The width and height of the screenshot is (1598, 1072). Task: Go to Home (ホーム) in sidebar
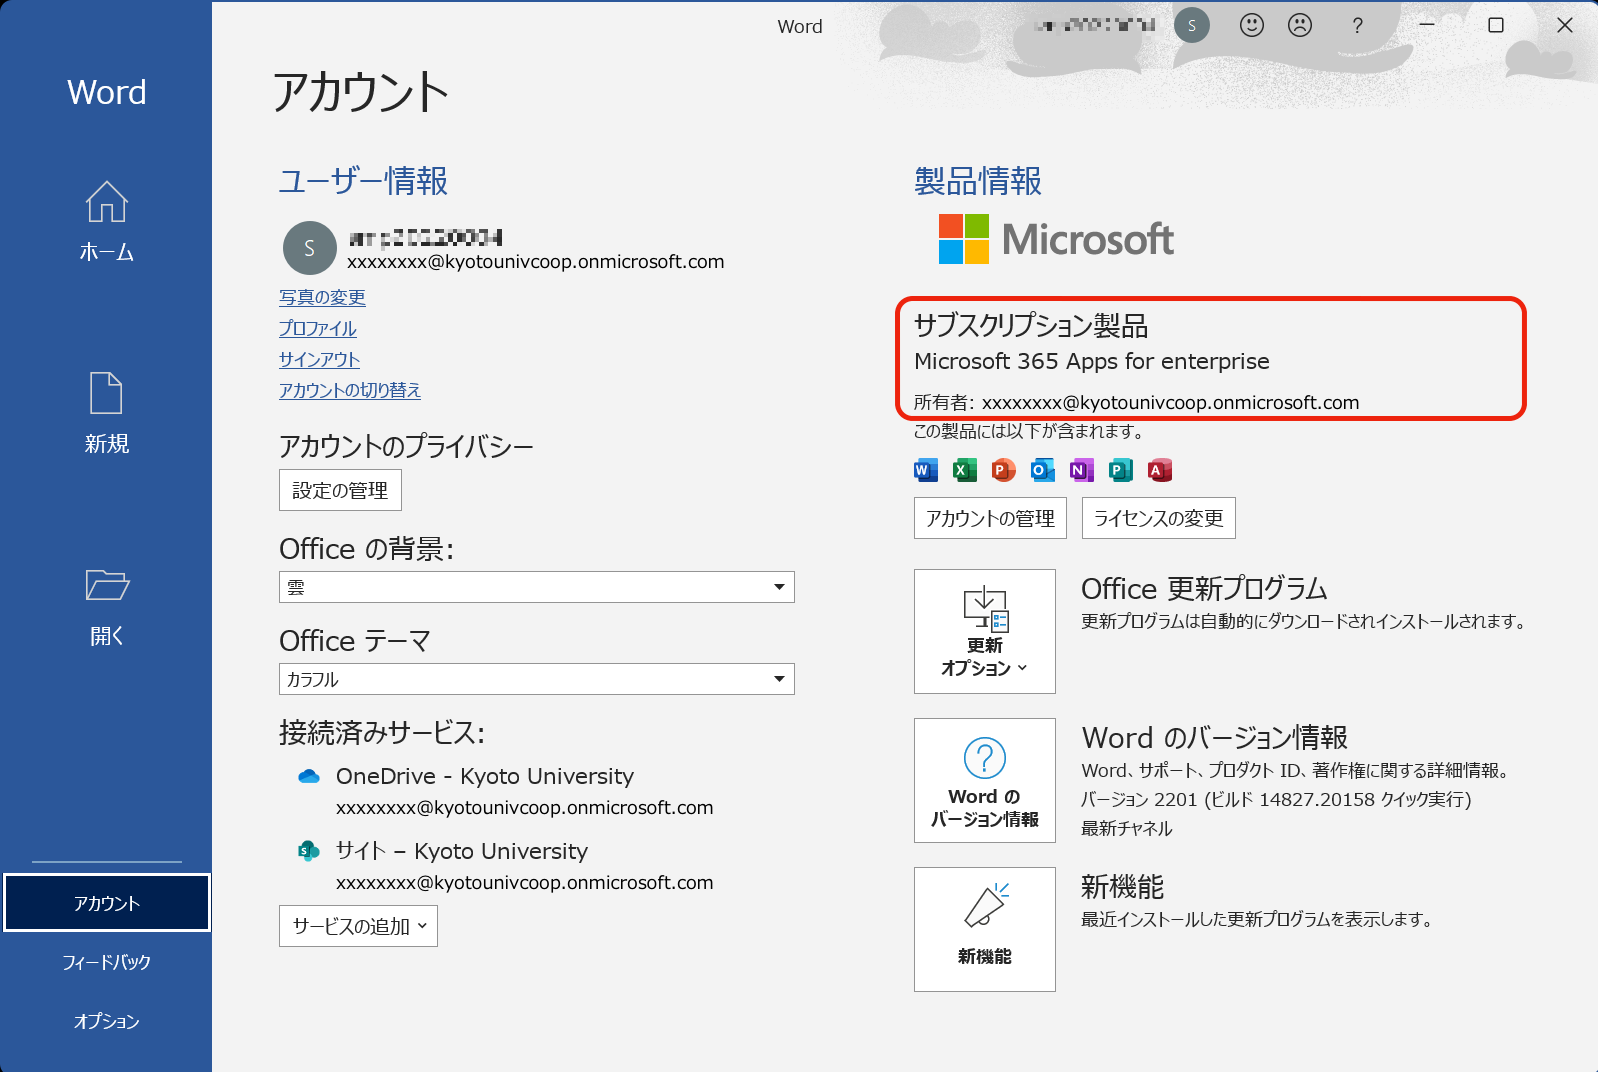point(106,221)
